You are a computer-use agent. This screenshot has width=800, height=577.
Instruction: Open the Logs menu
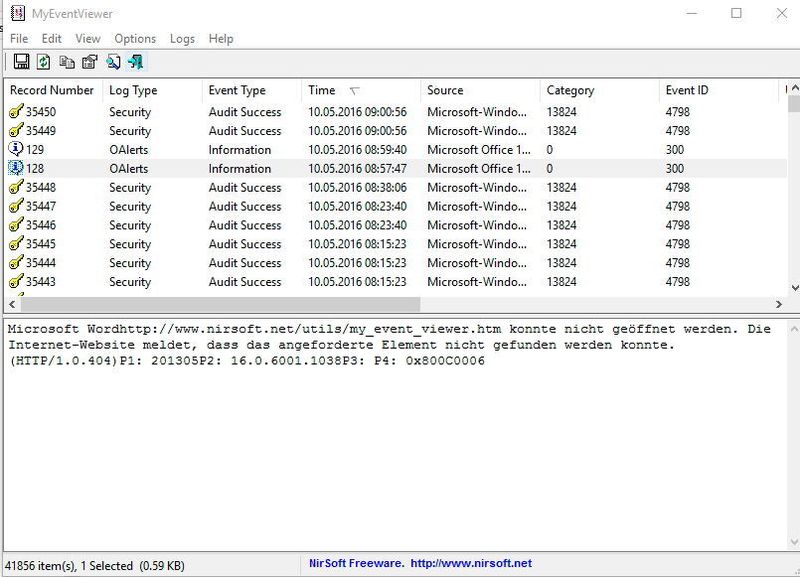point(181,38)
